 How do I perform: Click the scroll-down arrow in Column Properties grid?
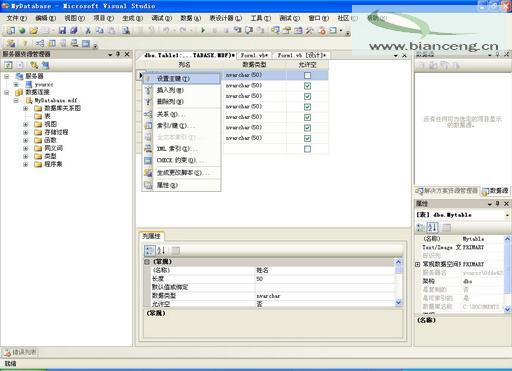coord(398,302)
